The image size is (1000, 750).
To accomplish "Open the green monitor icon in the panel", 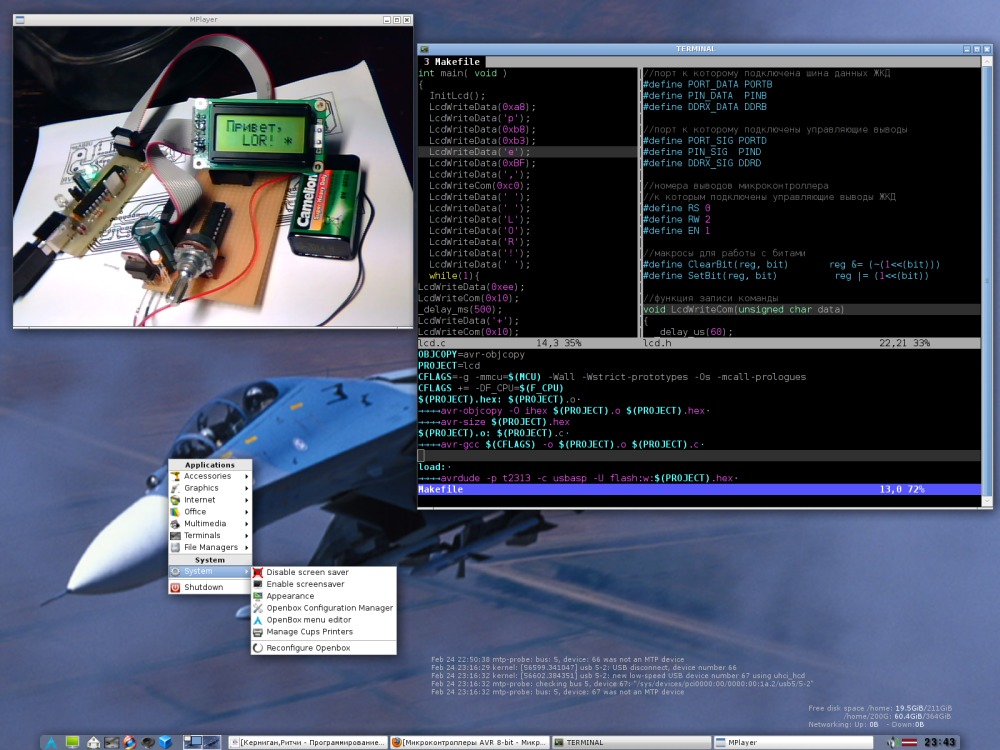I will 73,742.
